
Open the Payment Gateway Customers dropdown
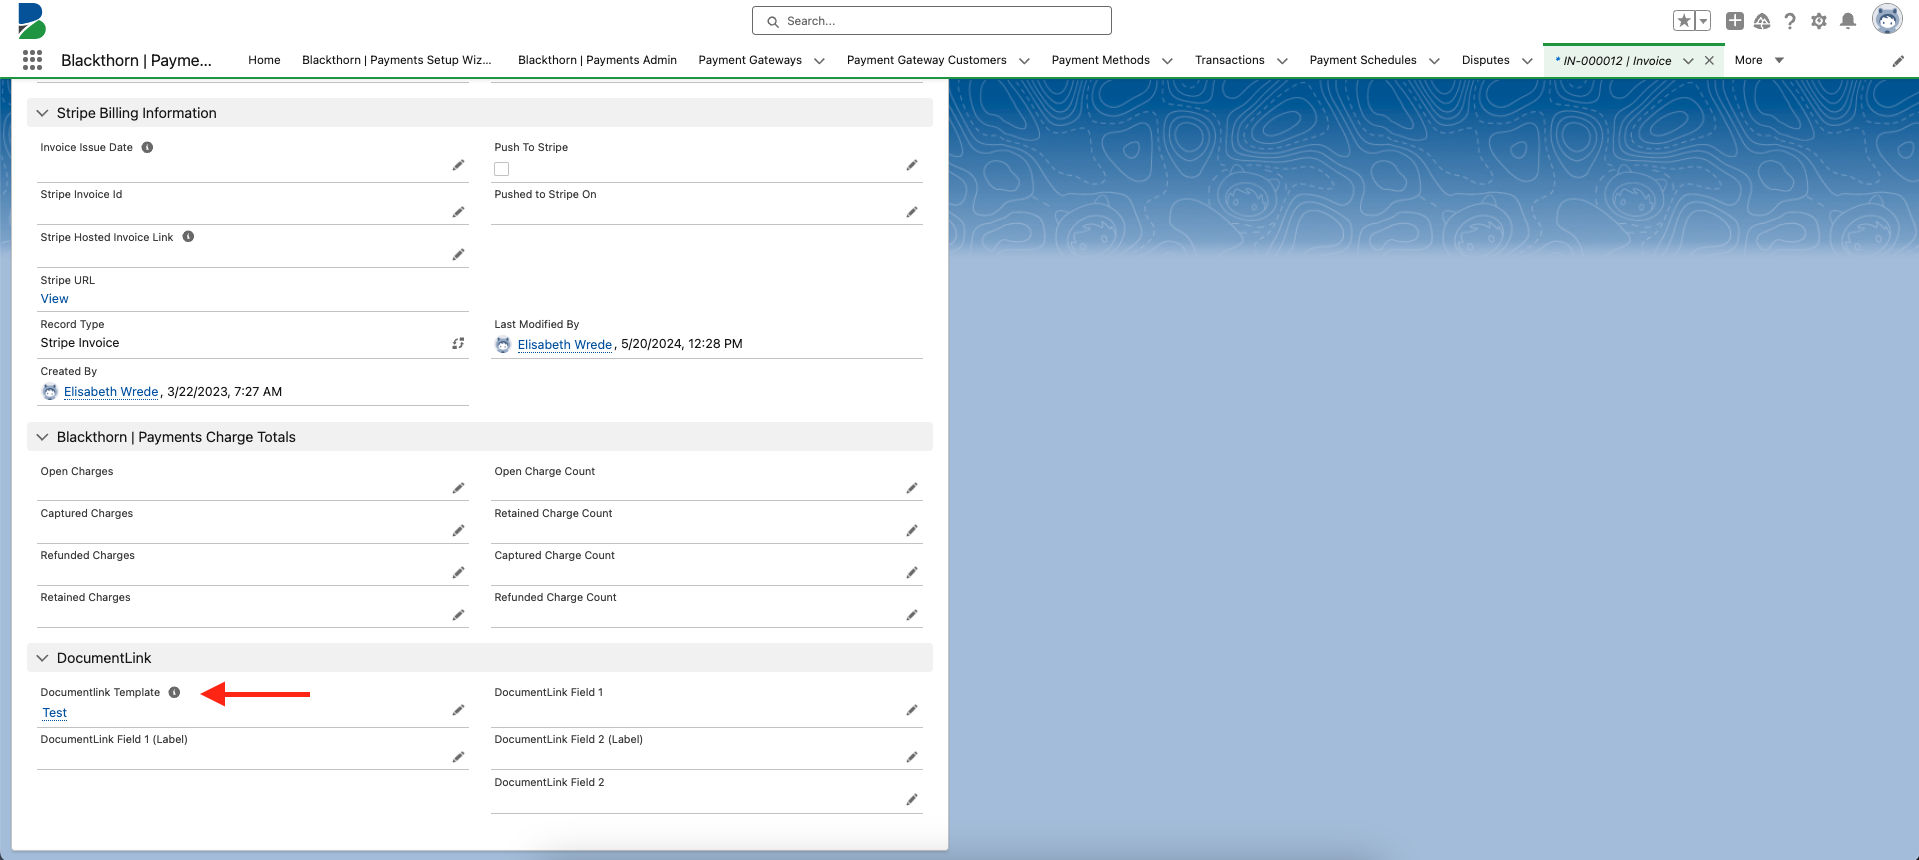point(1024,61)
